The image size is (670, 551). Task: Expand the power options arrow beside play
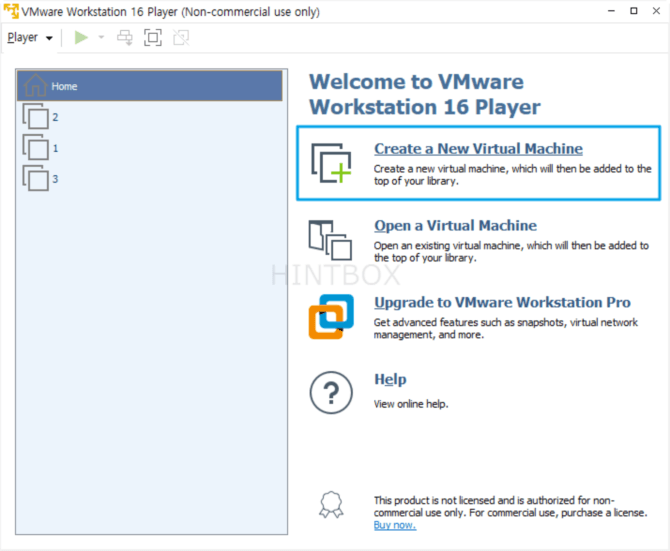tap(101, 37)
